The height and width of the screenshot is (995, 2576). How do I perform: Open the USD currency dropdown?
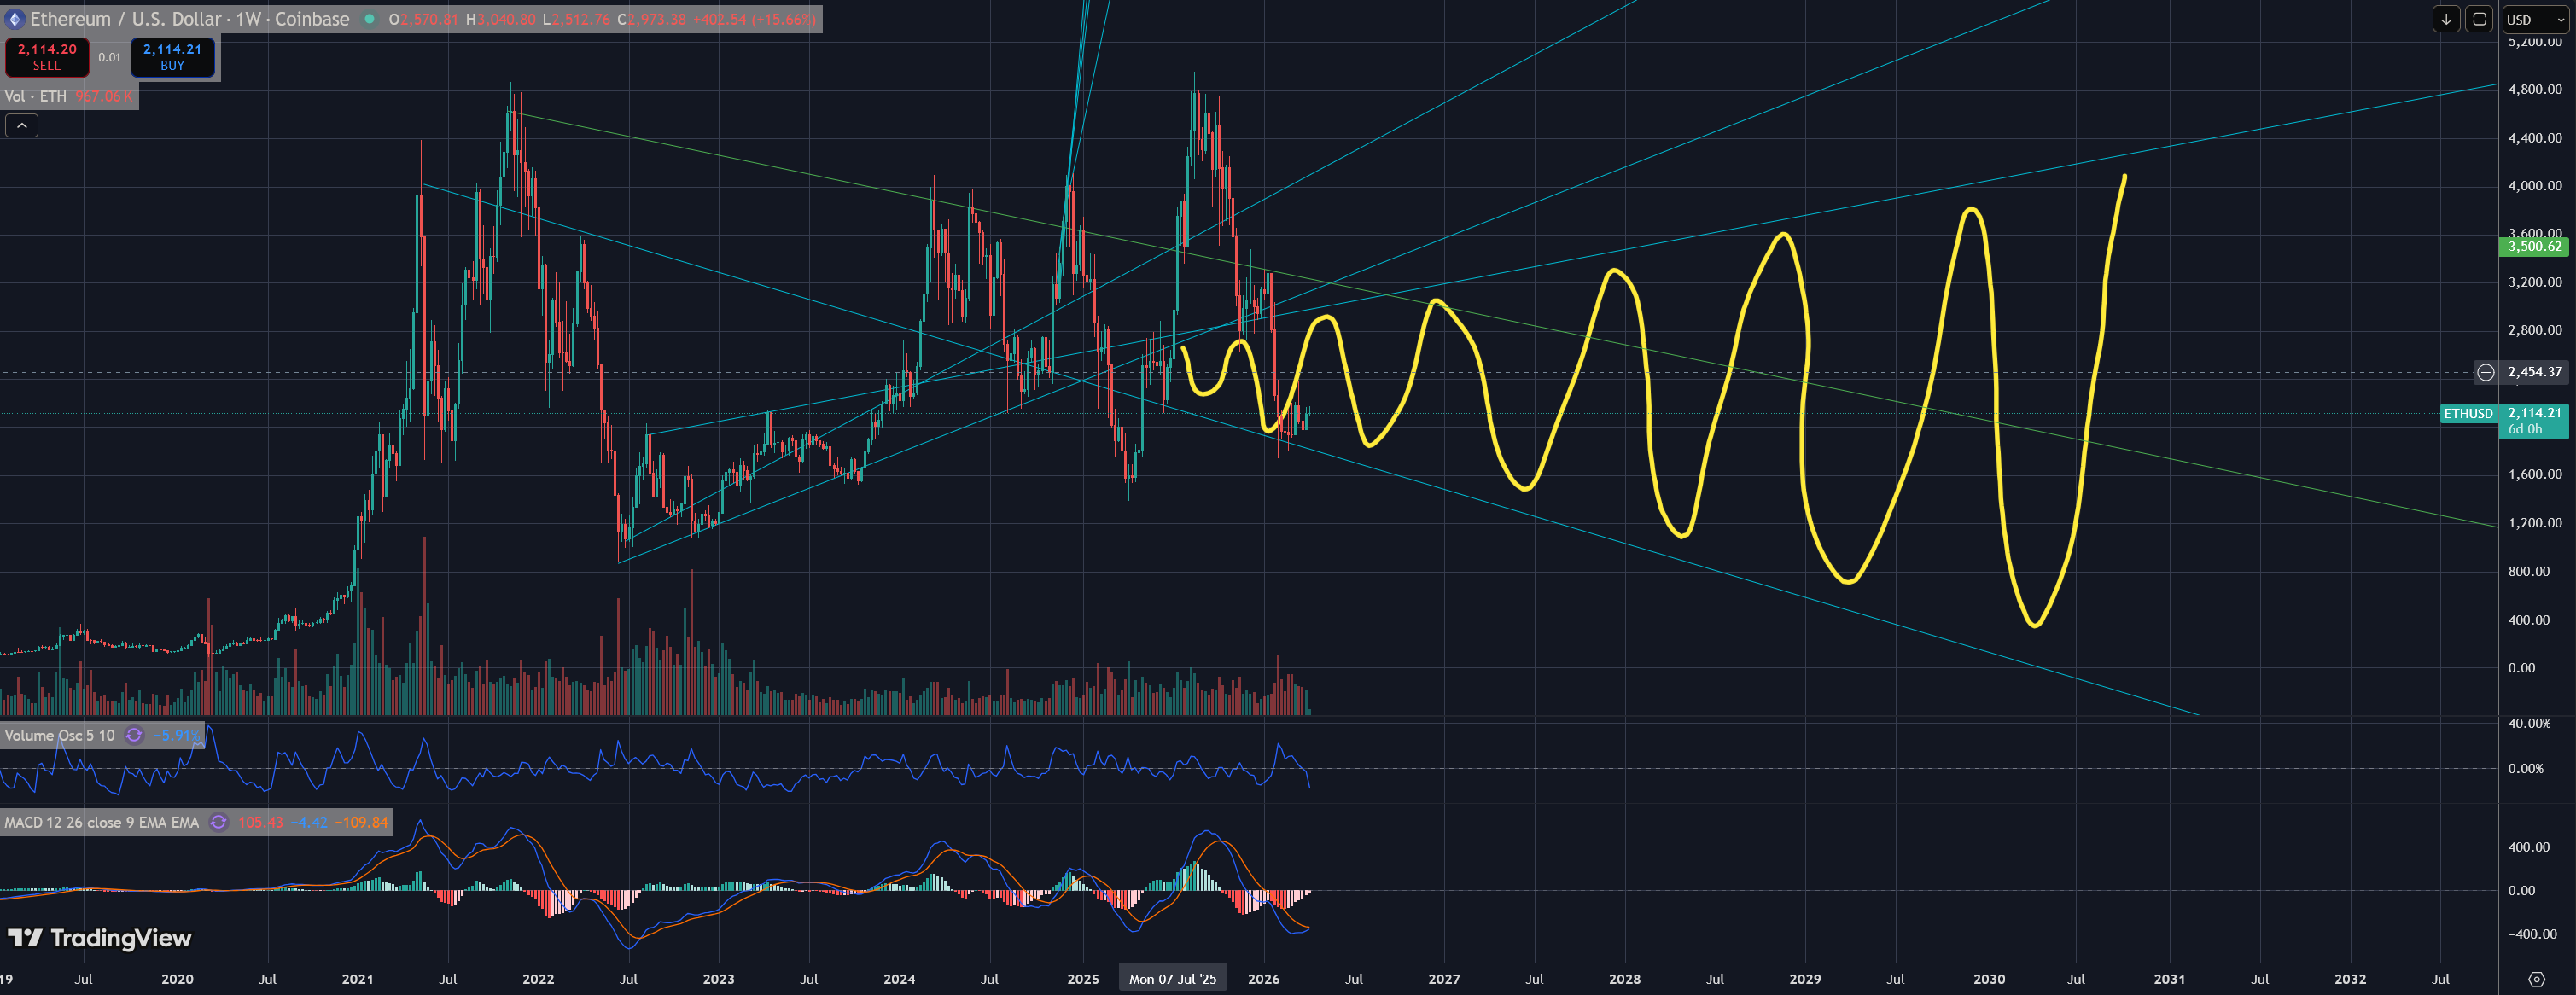pos(2535,19)
